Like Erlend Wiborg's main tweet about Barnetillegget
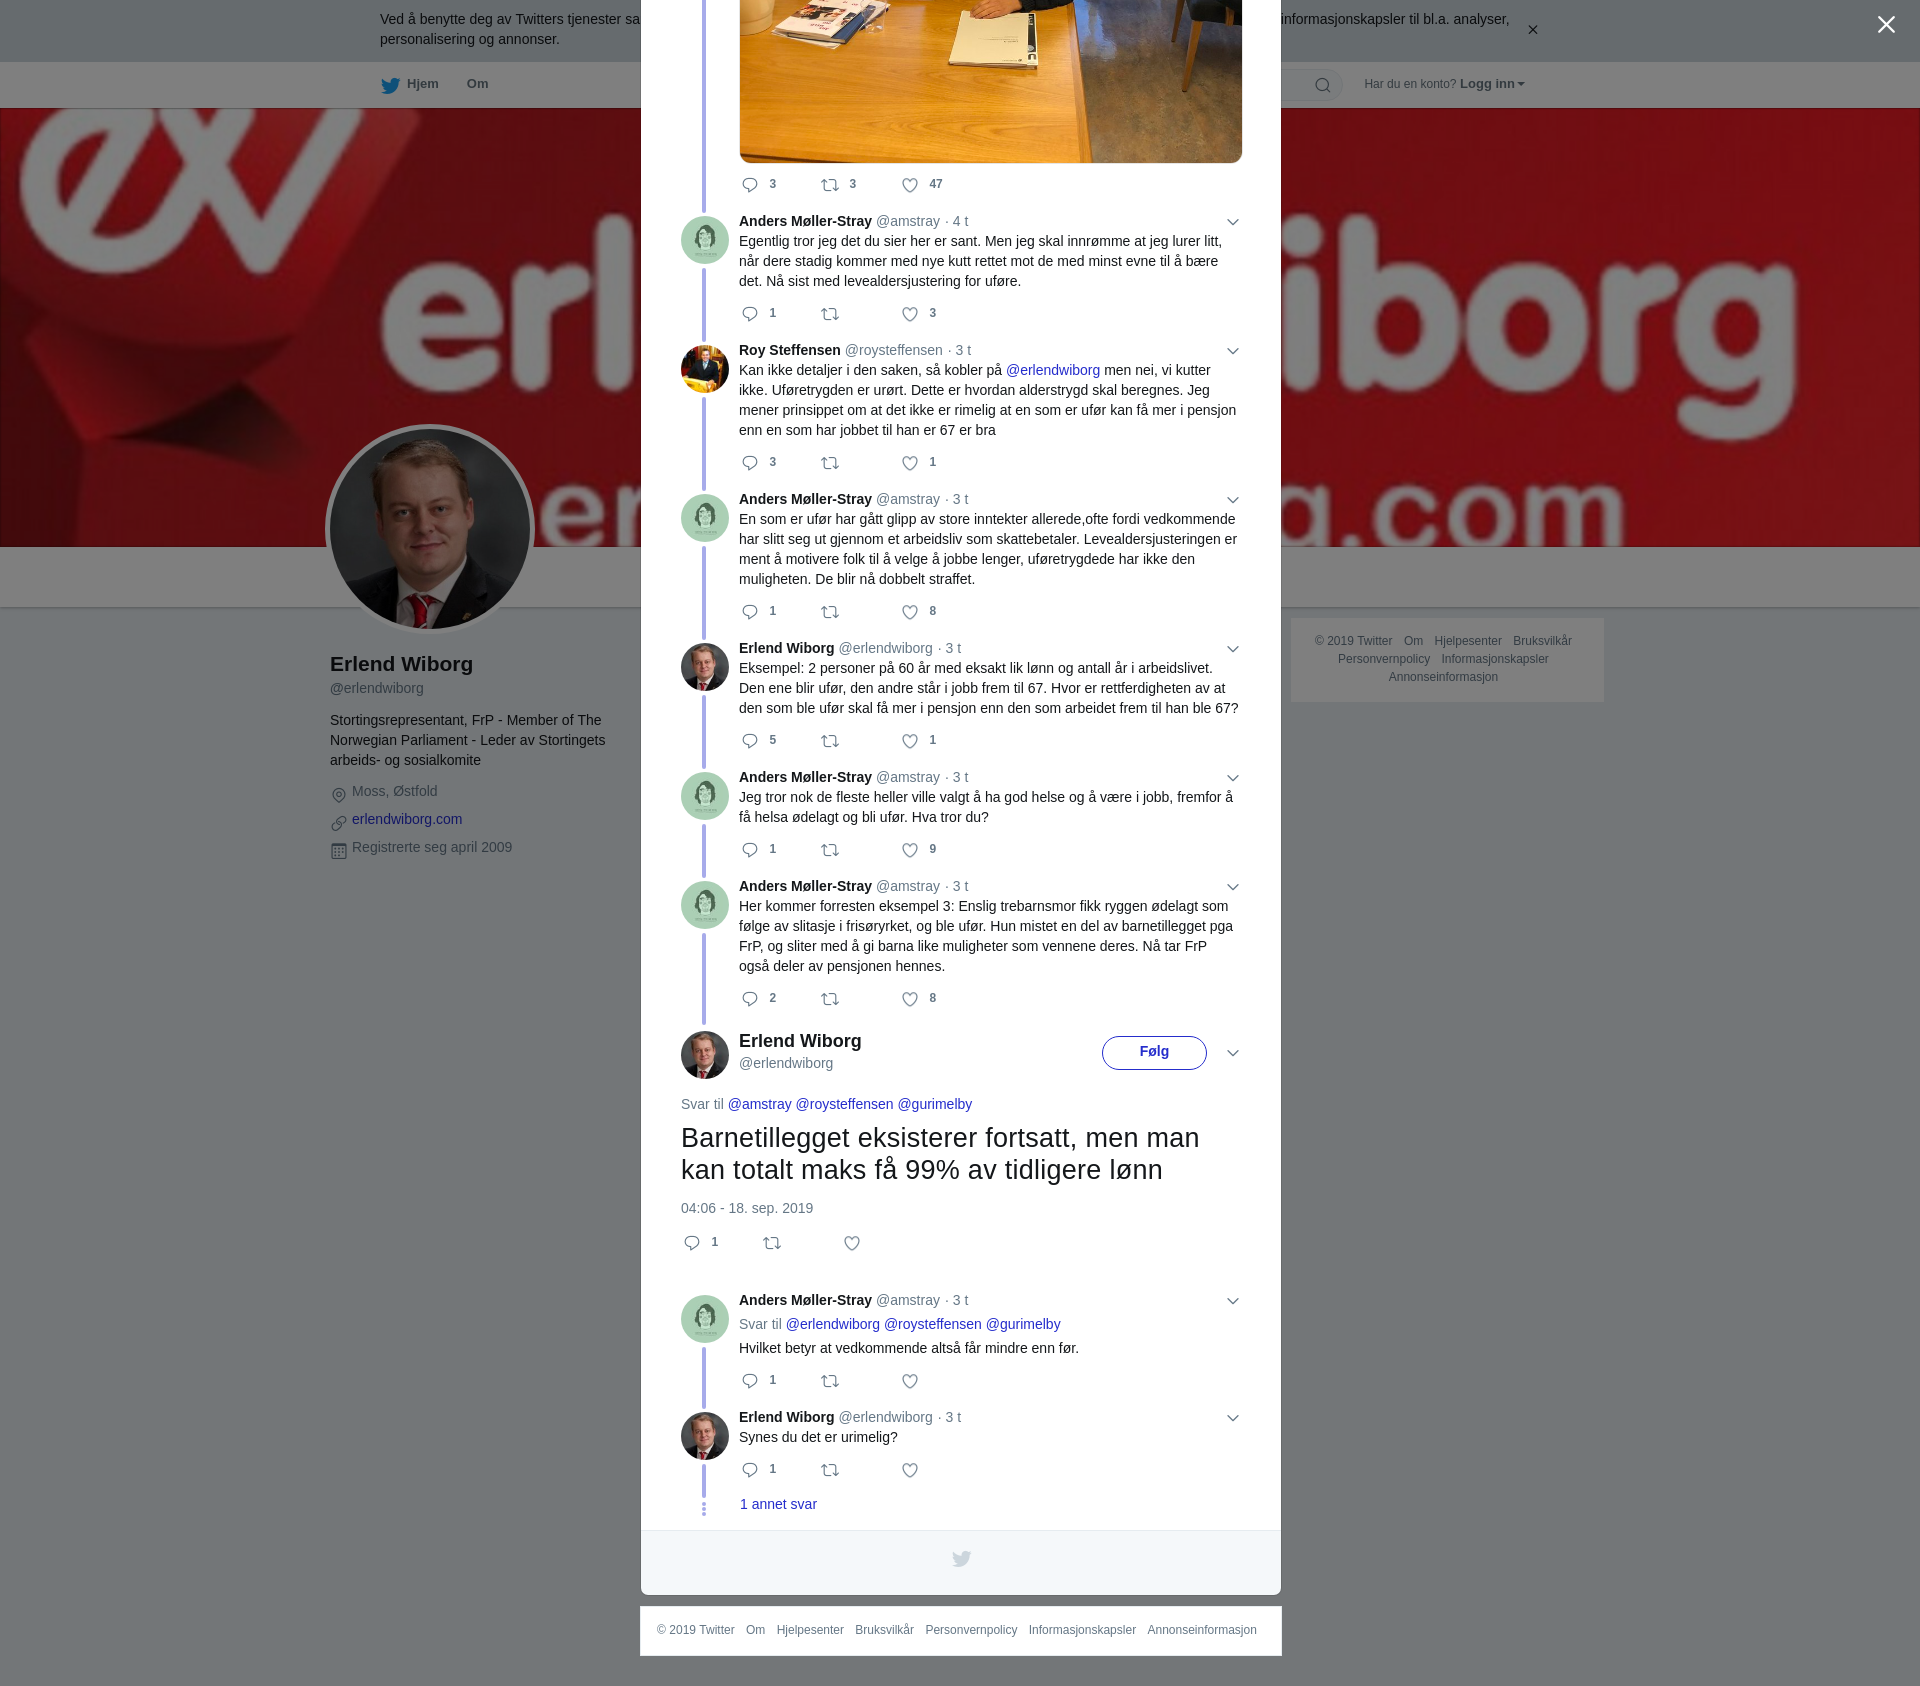The height and width of the screenshot is (1686, 1920). pos(852,1243)
